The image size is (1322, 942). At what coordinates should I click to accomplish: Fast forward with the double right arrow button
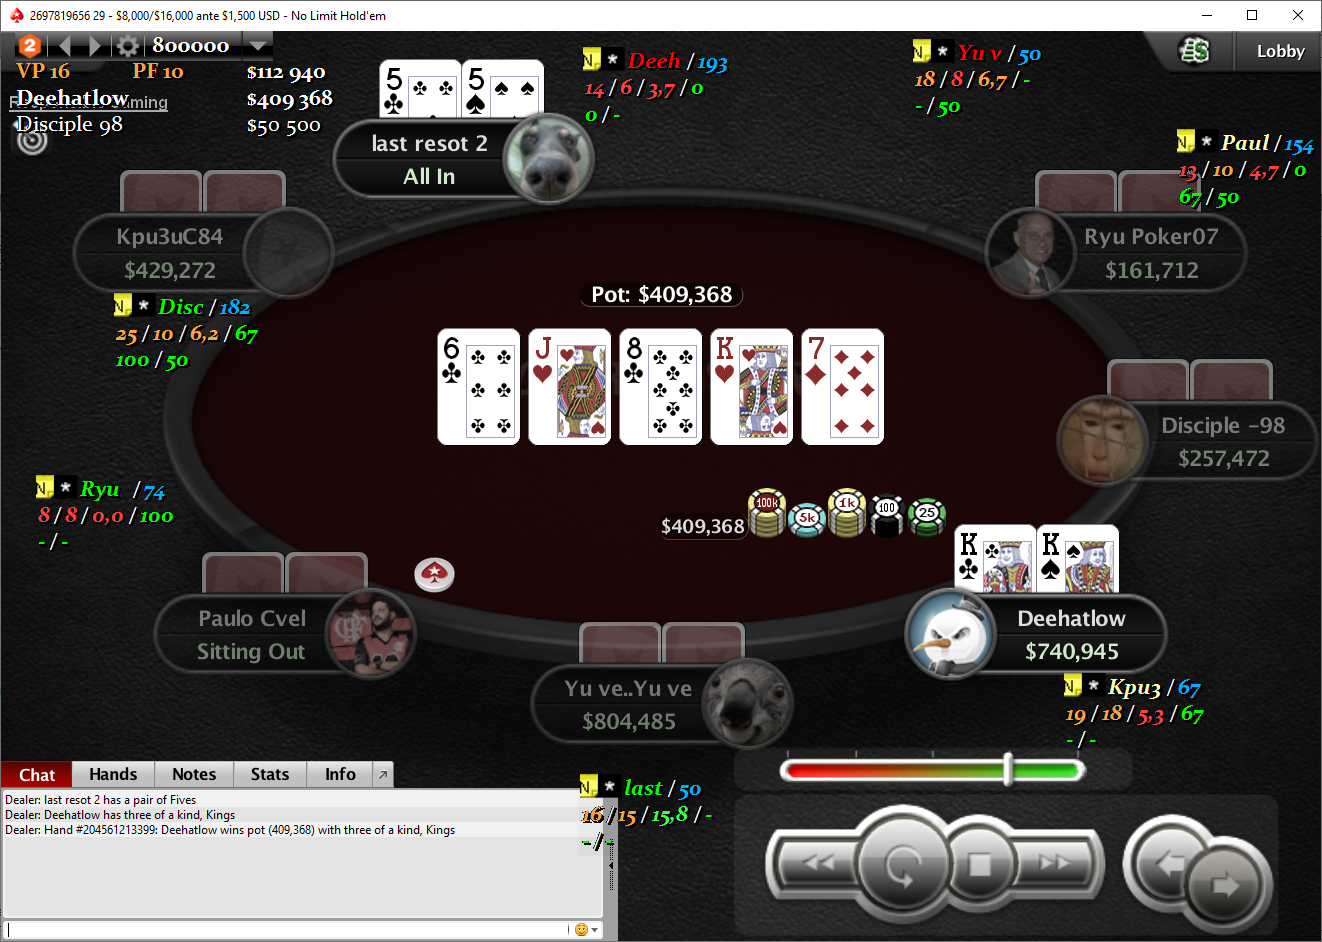(1052, 863)
